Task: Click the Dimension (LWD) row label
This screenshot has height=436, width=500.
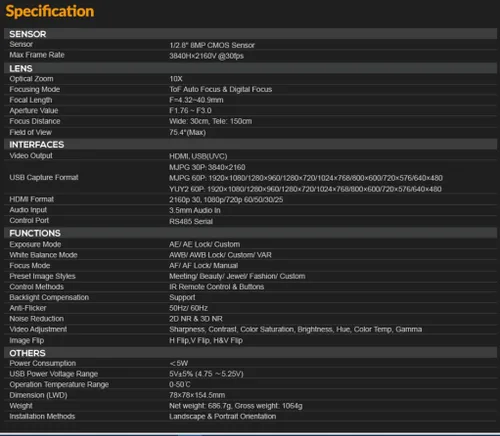Action: (x=38, y=395)
